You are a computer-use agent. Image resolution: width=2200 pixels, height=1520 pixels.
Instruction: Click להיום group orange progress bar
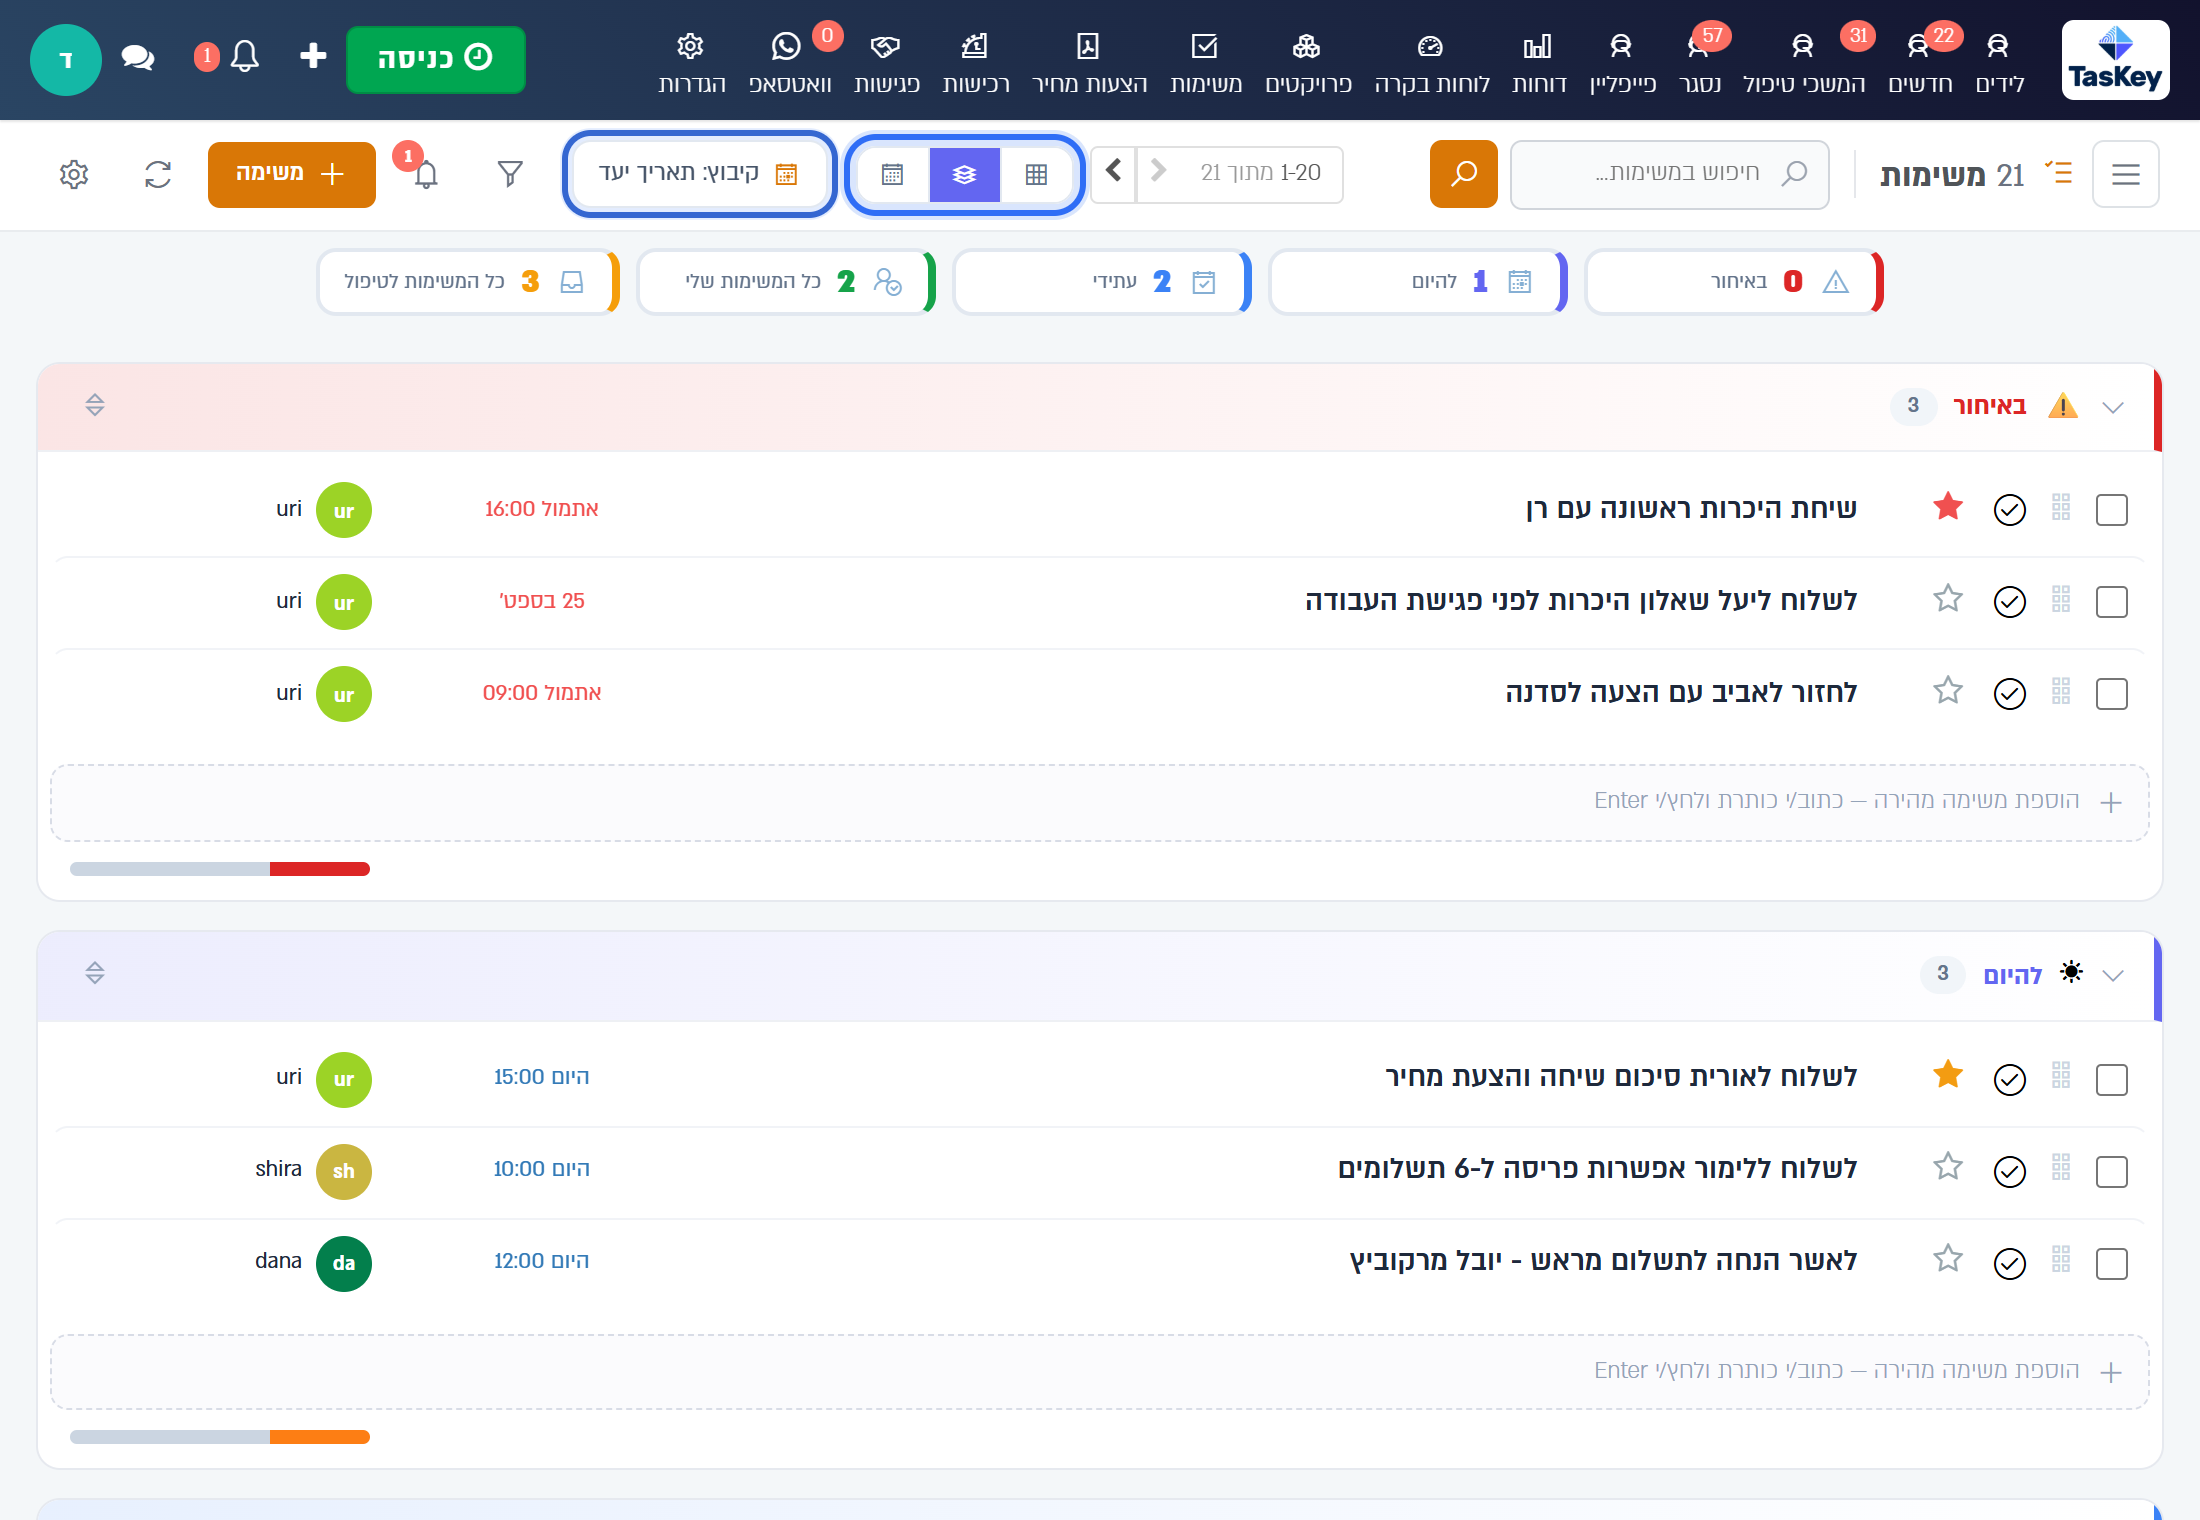tap(320, 1437)
